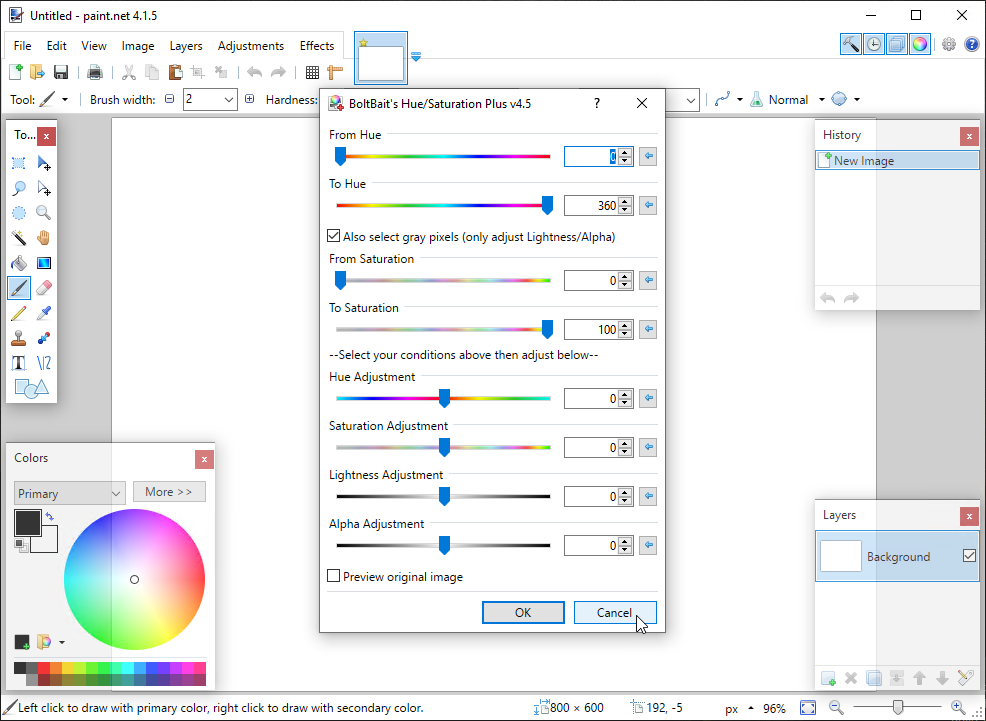The image size is (986, 721).
Task: Select the Eraser tool
Action: [x=44, y=288]
